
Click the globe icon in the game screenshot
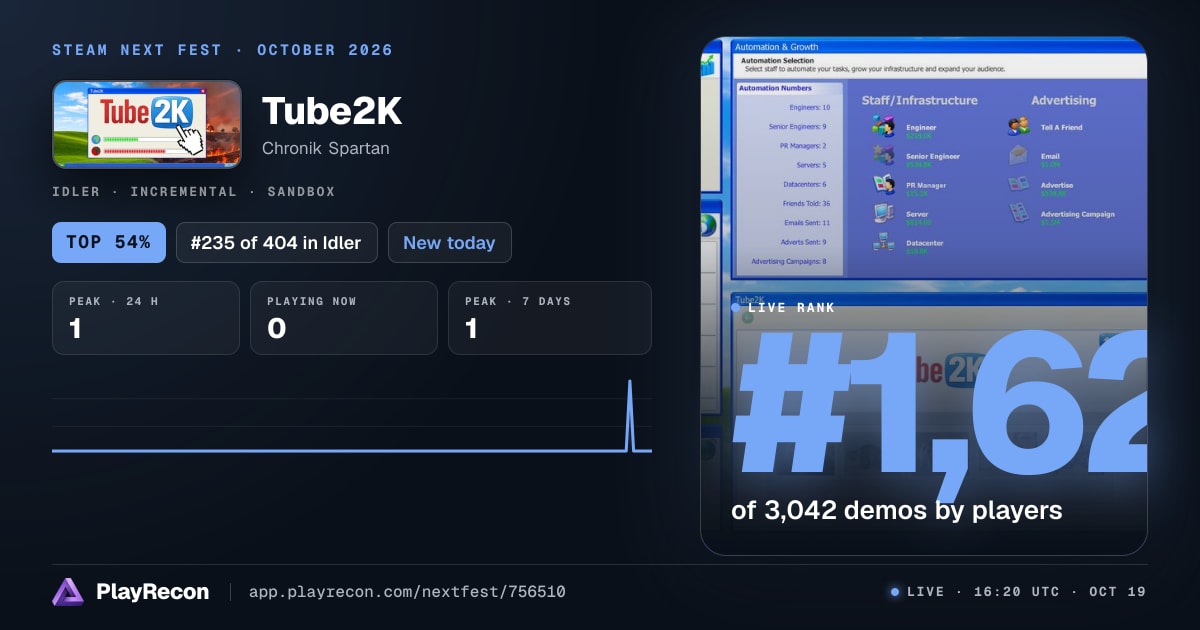(x=710, y=224)
